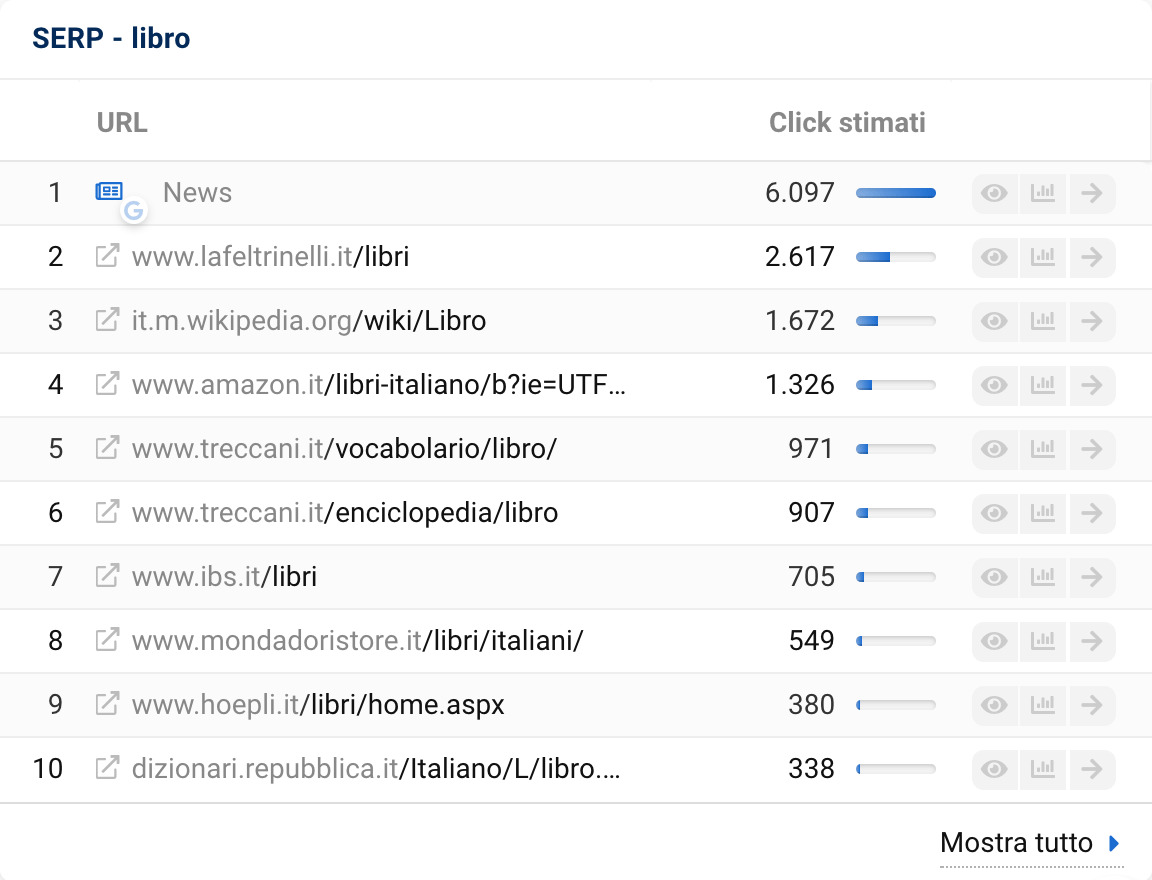
Task: Click the News icon in row 1
Action: click(x=109, y=192)
